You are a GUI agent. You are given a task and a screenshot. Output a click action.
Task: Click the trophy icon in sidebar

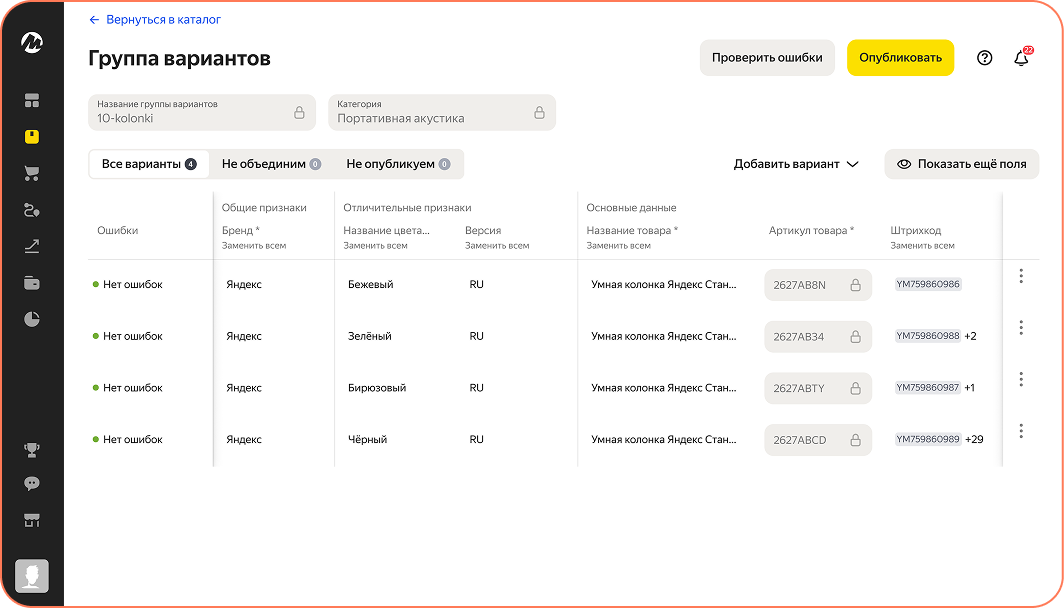click(x=32, y=449)
